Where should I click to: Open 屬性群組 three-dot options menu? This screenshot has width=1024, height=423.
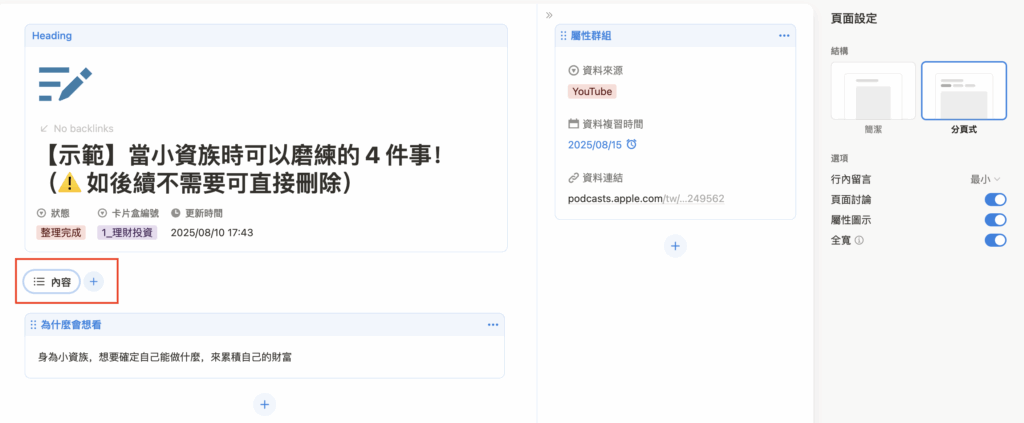pyautogui.click(x=784, y=36)
